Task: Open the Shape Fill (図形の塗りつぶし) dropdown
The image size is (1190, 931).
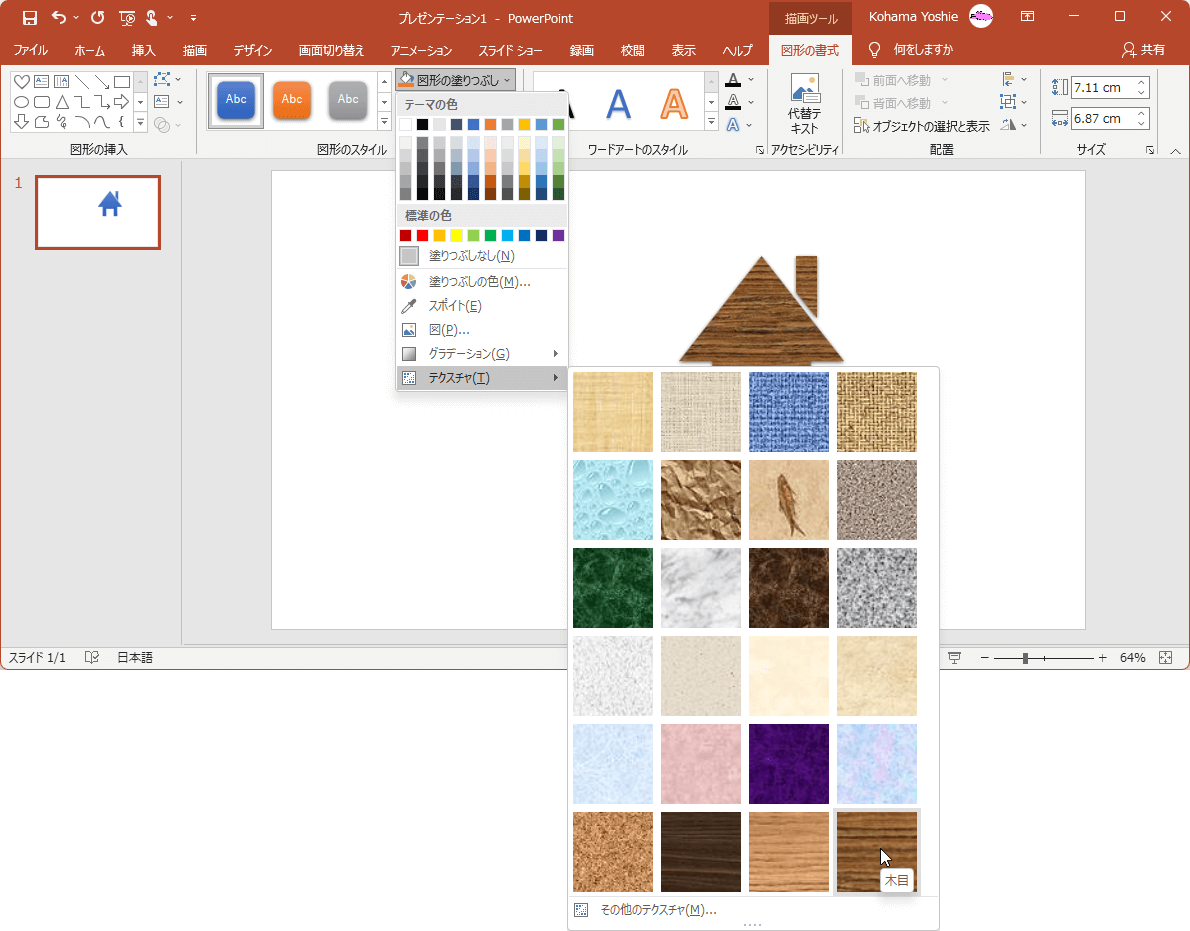Action: click(455, 80)
